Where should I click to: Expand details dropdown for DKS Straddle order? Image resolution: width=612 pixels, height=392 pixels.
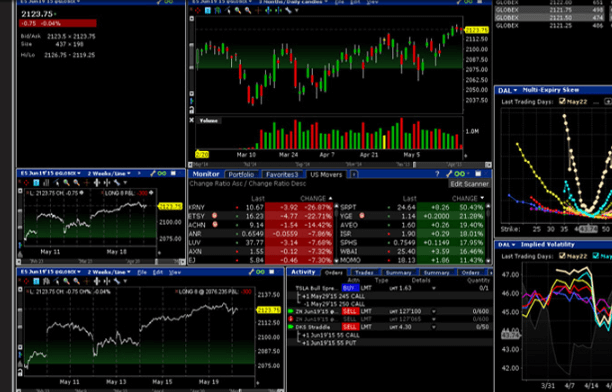[x=434, y=327]
